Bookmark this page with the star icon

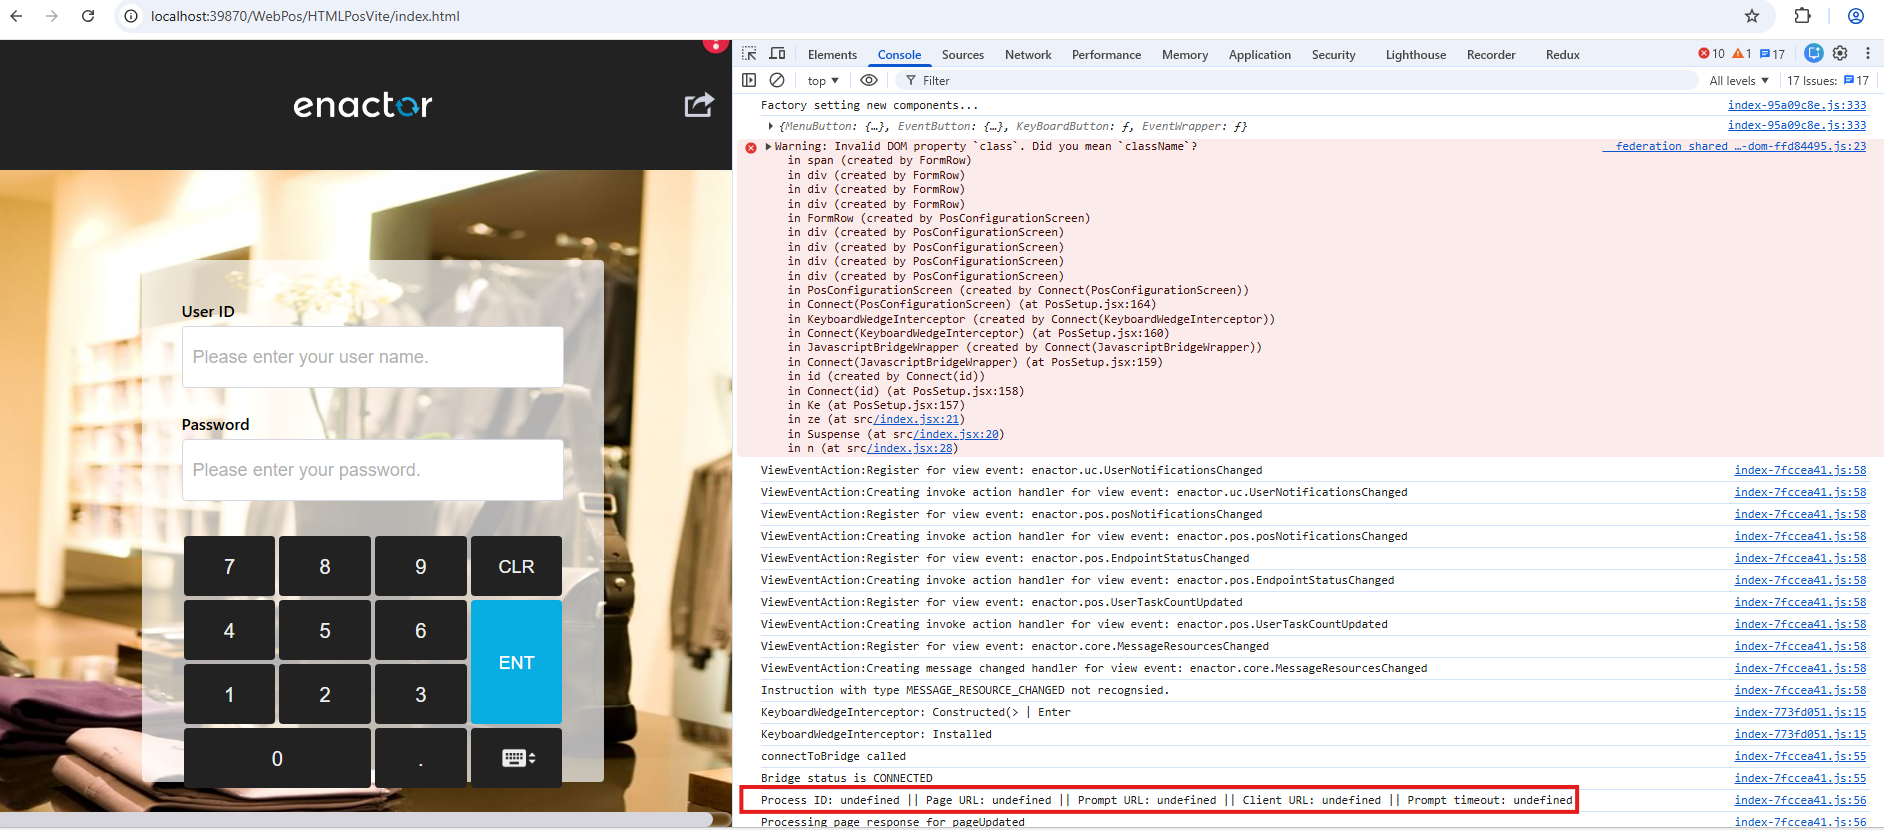tap(1752, 16)
